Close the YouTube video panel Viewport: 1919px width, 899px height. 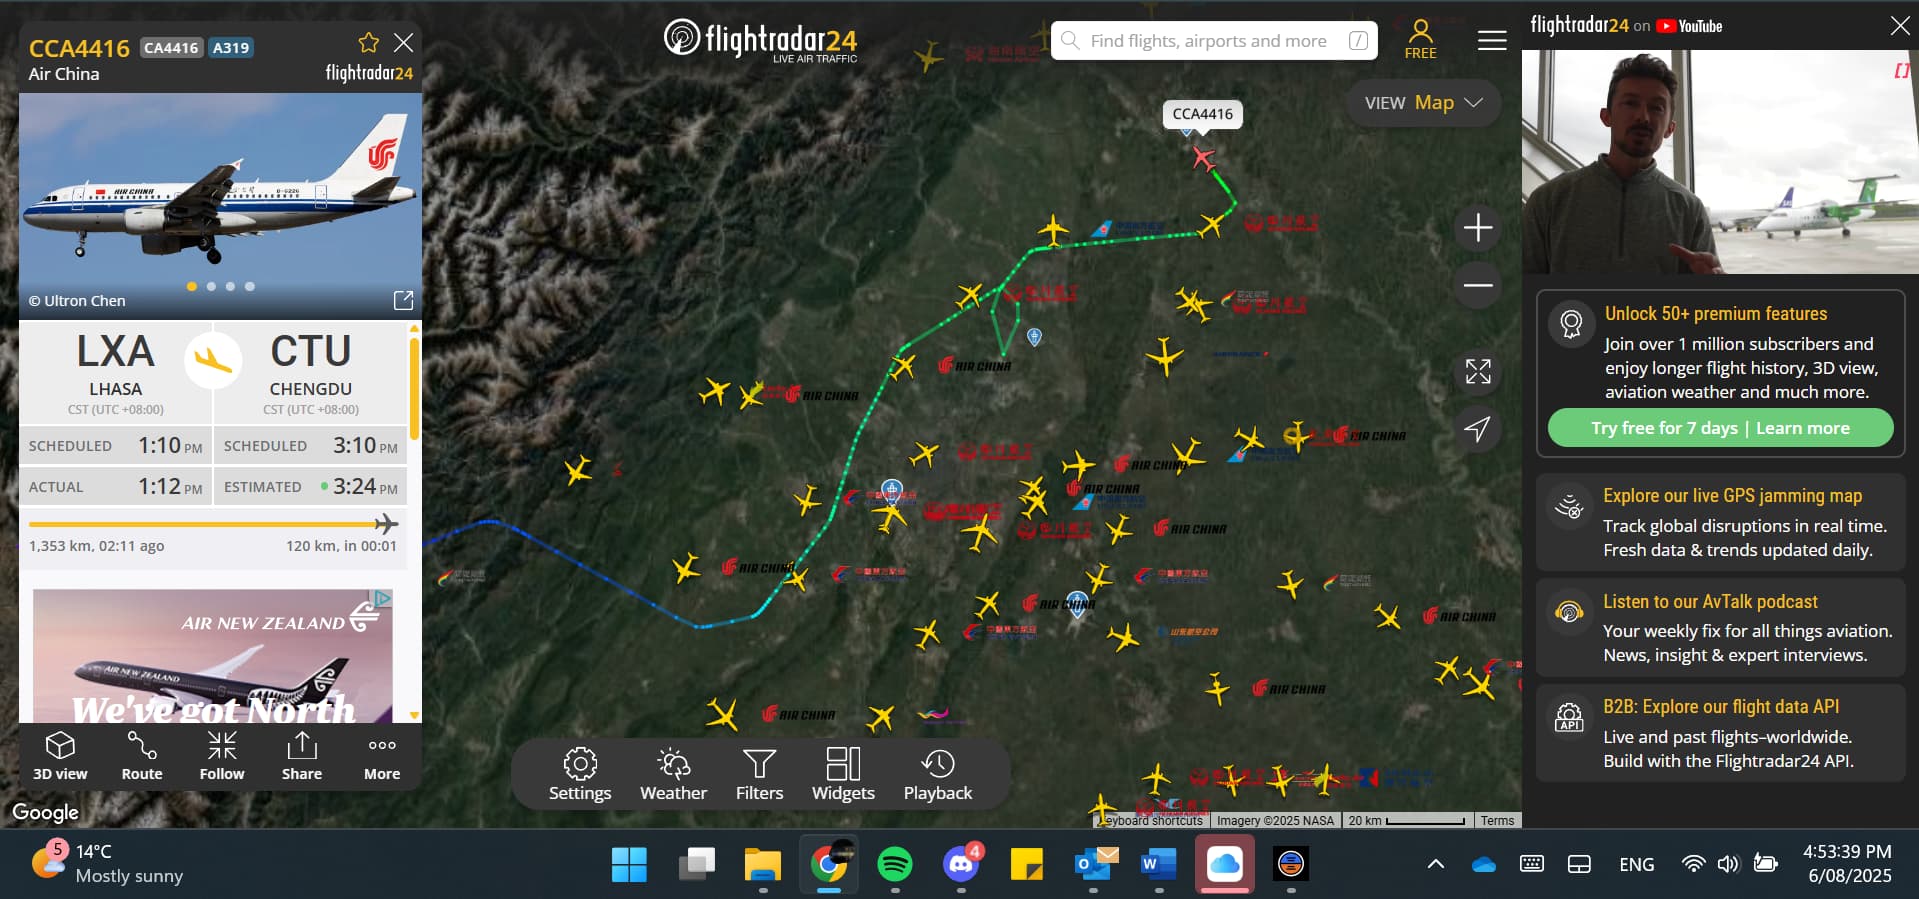coord(1900,26)
